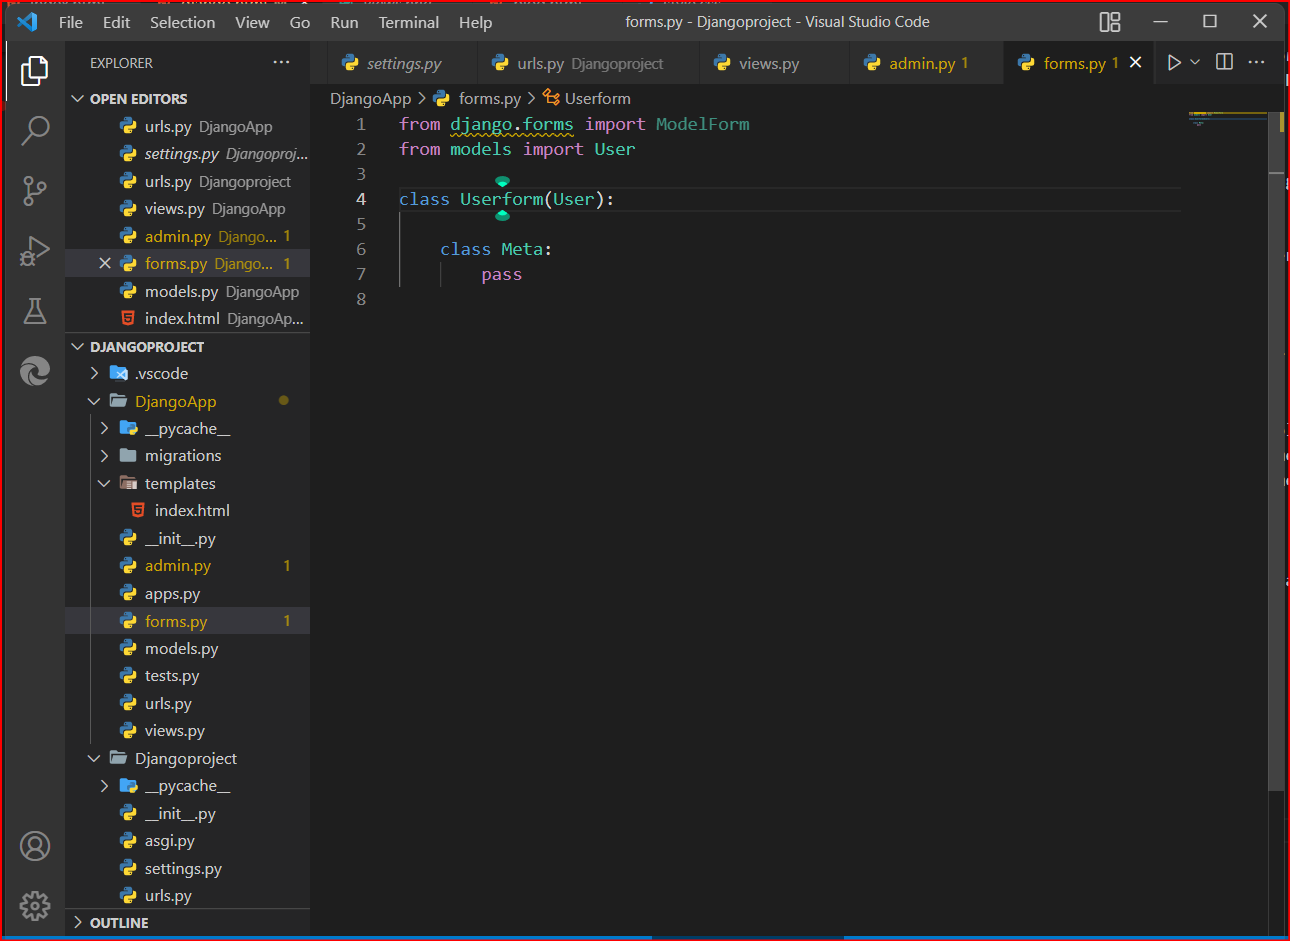Screen dimensions: 1290x941
Task: Open editor More Actions ellipsis
Action: 1257,62
